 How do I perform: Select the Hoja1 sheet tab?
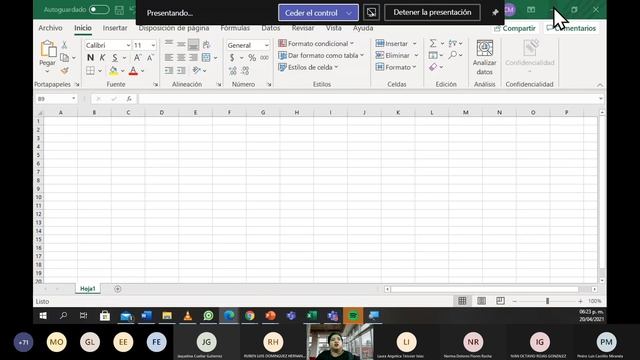[88, 289]
